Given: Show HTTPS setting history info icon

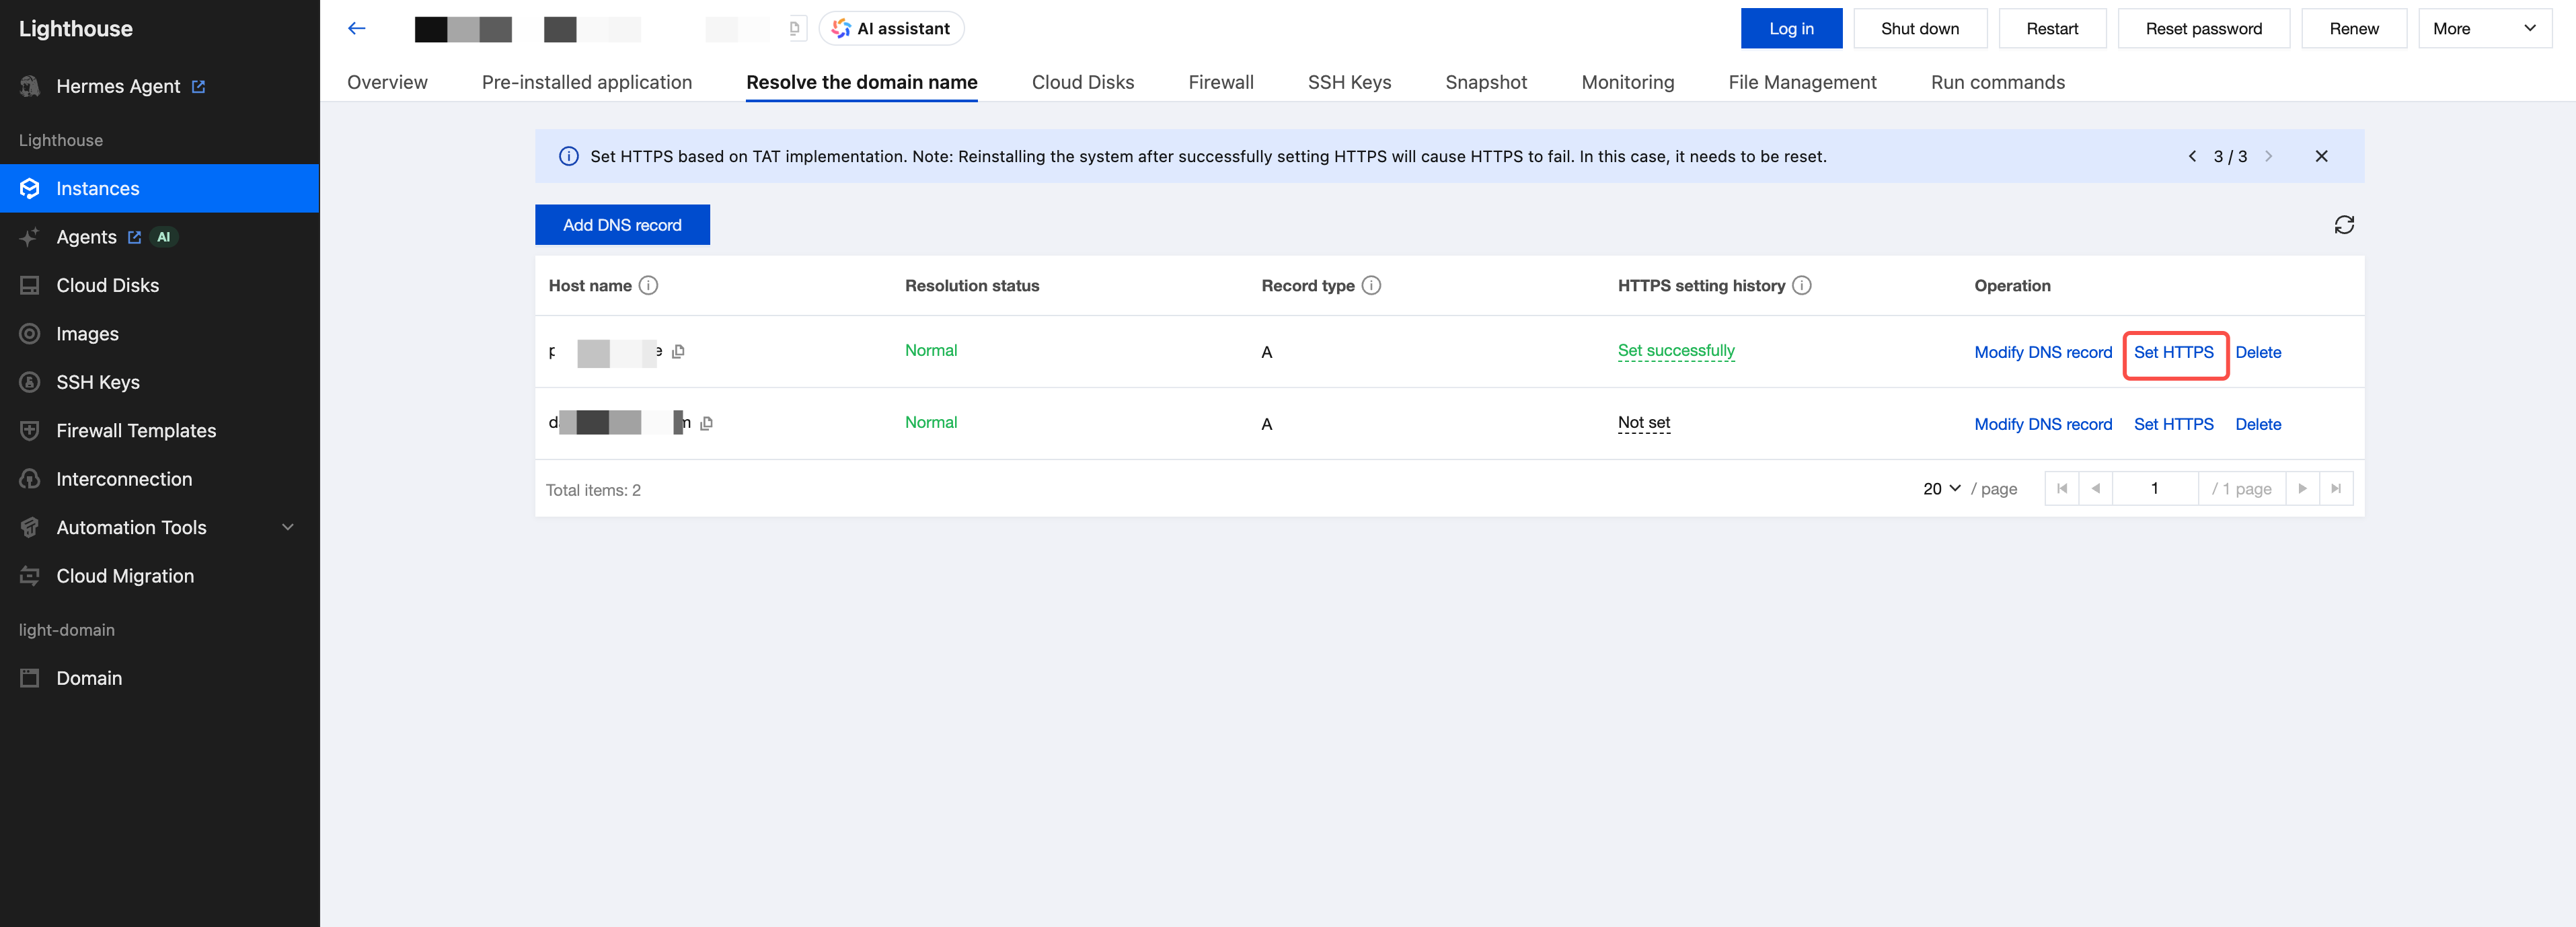Looking at the screenshot, I should 1801,286.
